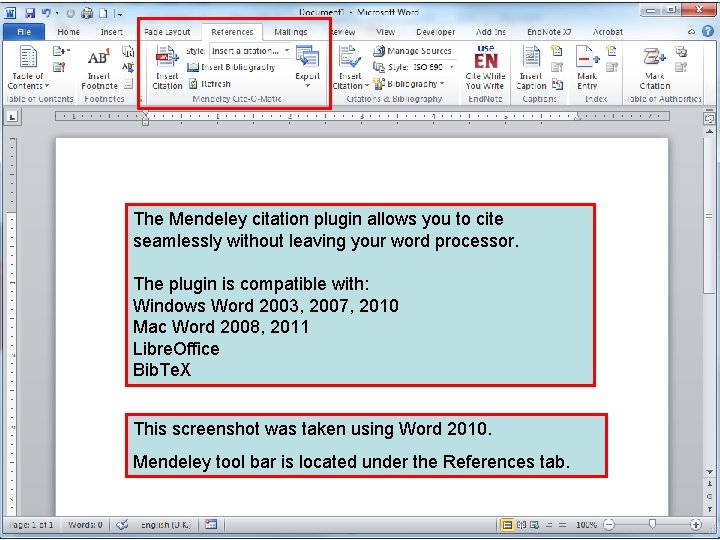This screenshot has width=720, height=540.
Task: Switch to Outline view
Action: tap(549, 524)
